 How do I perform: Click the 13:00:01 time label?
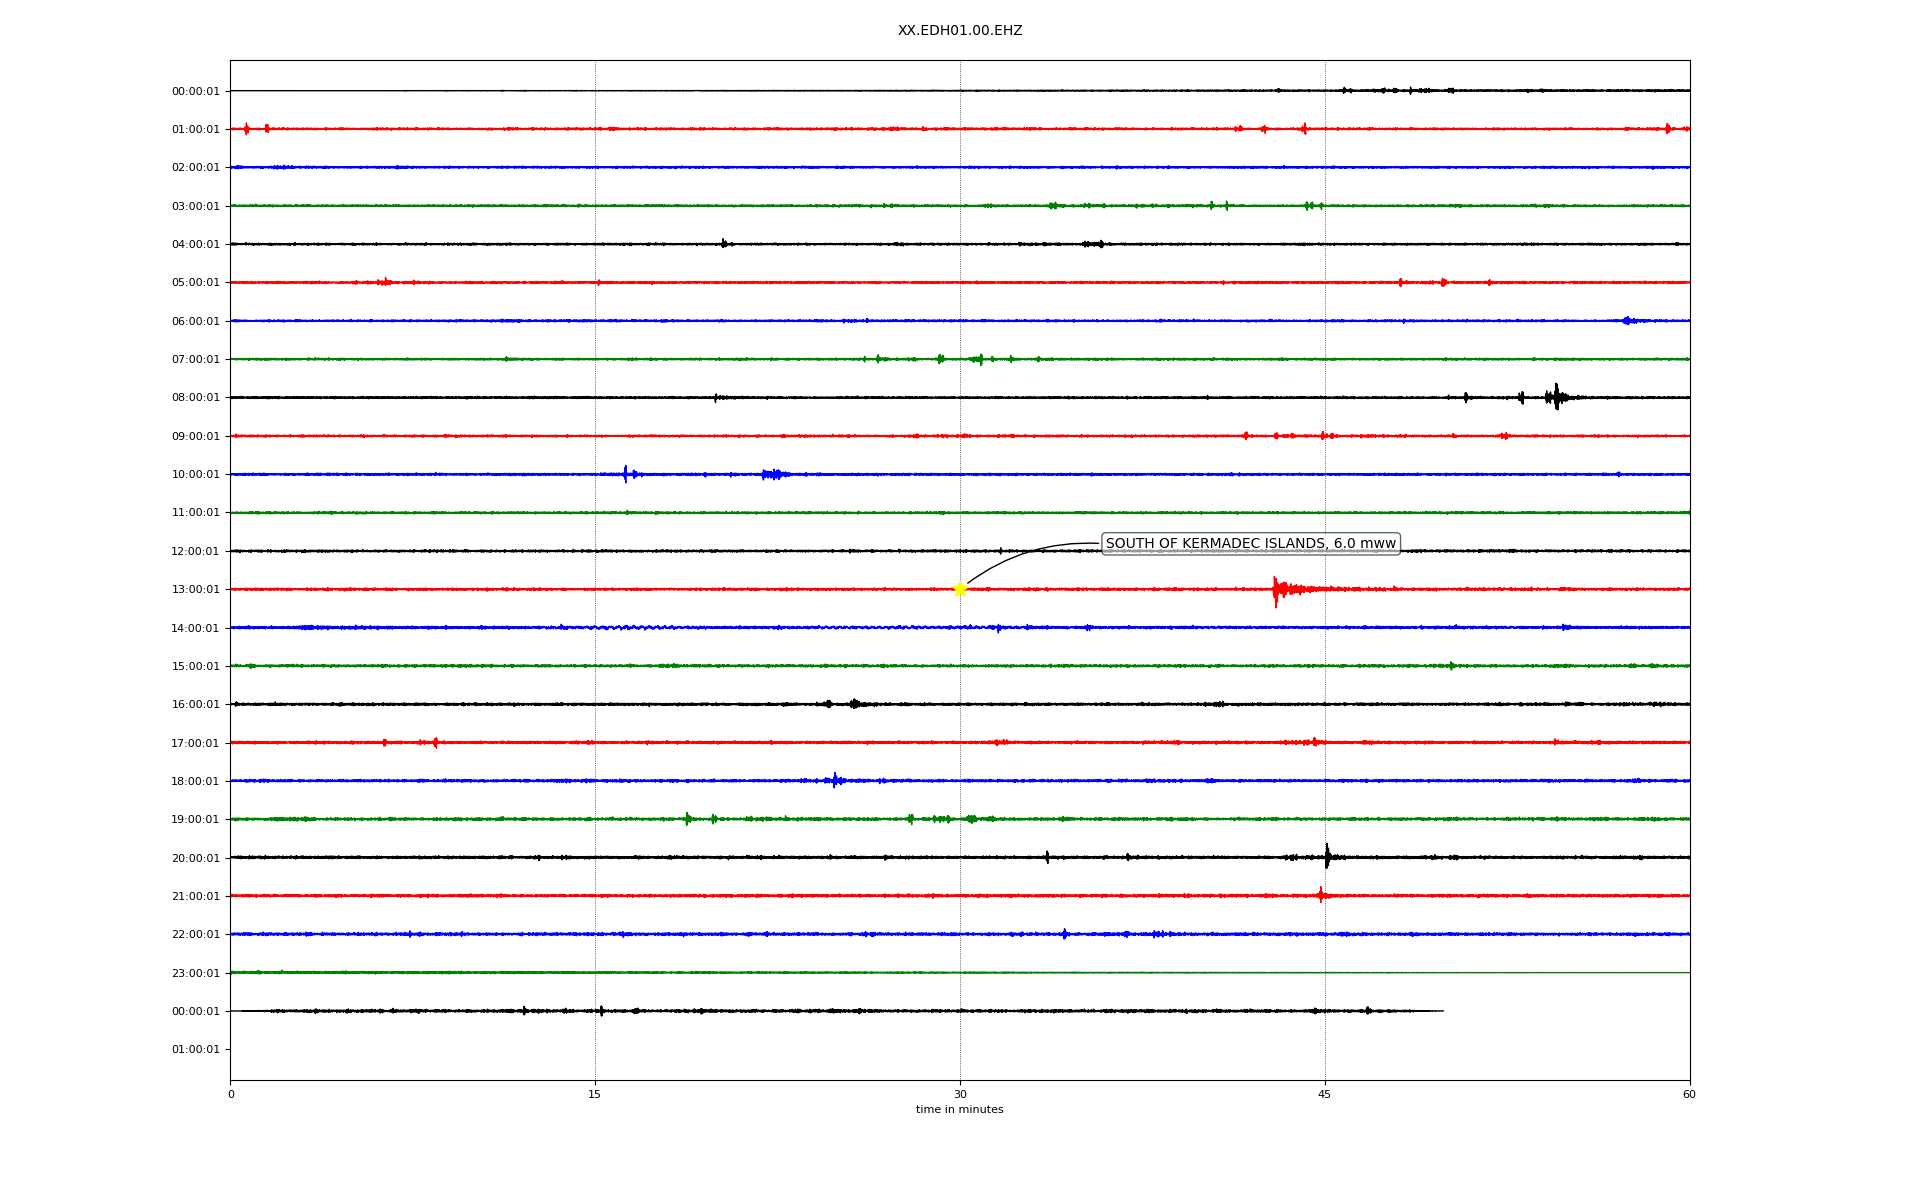(x=195, y=590)
